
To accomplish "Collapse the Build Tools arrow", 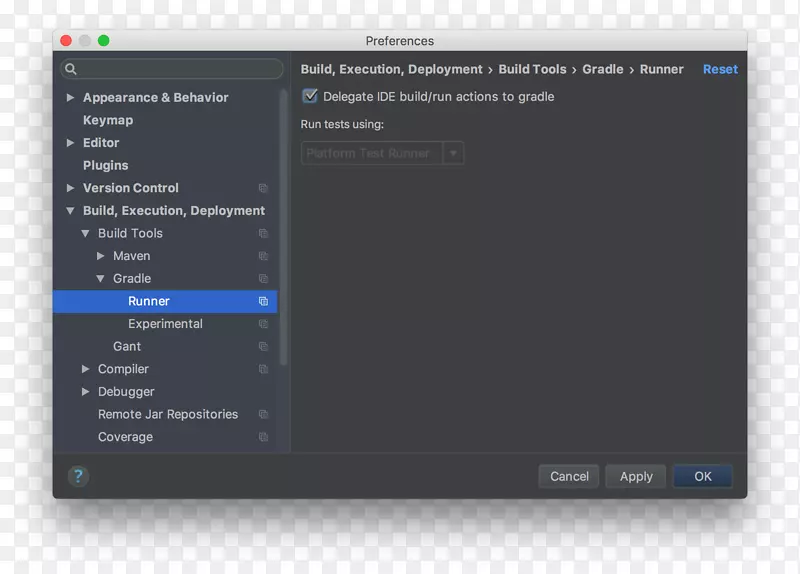I will [85, 233].
